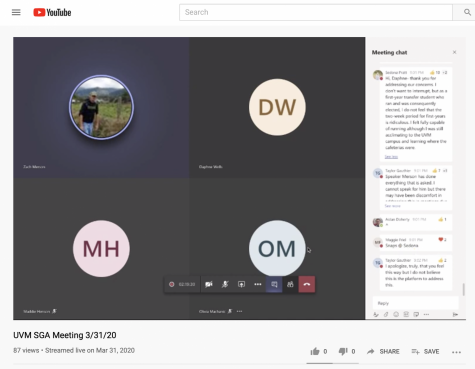Click the meeting elapsed time counter
Screen dimensions: 475x369
pyautogui.click(x=187, y=284)
